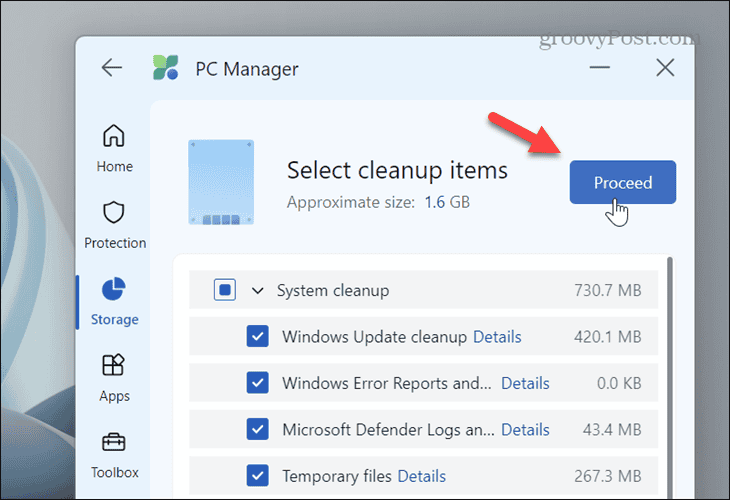Open Details for Microsoft Defender Logs
The height and width of the screenshot is (500, 730).
point(525,429)
